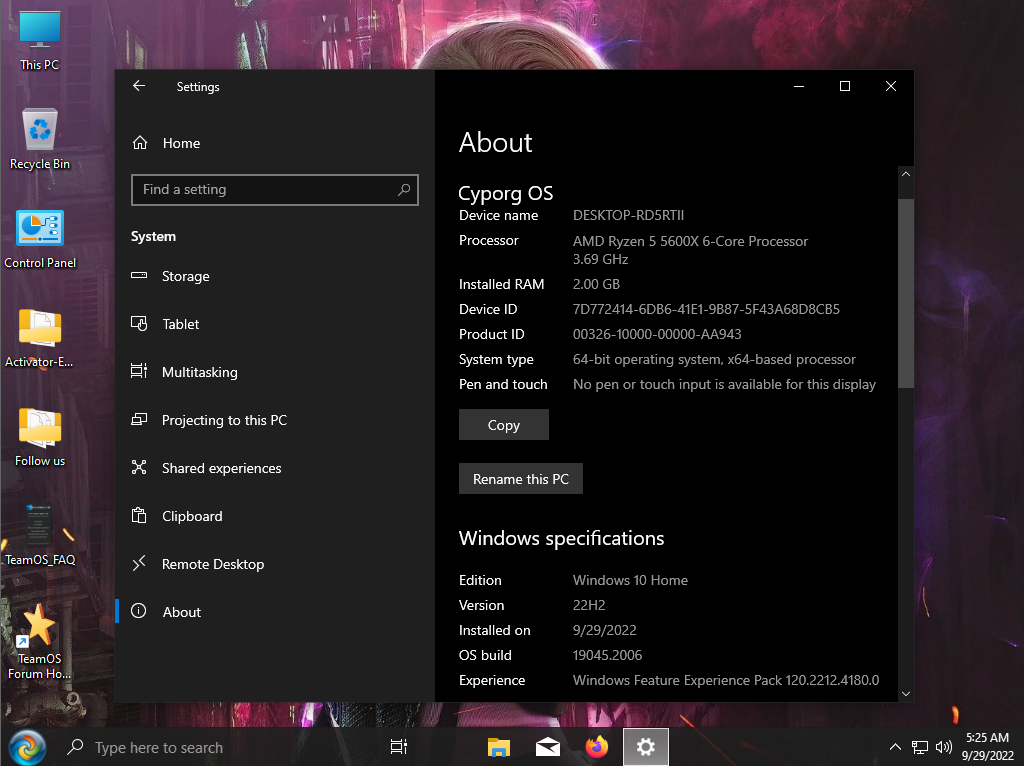Show hidden system tray icons
This screenshot has height=766, width=1024.
tap(895, 747)
